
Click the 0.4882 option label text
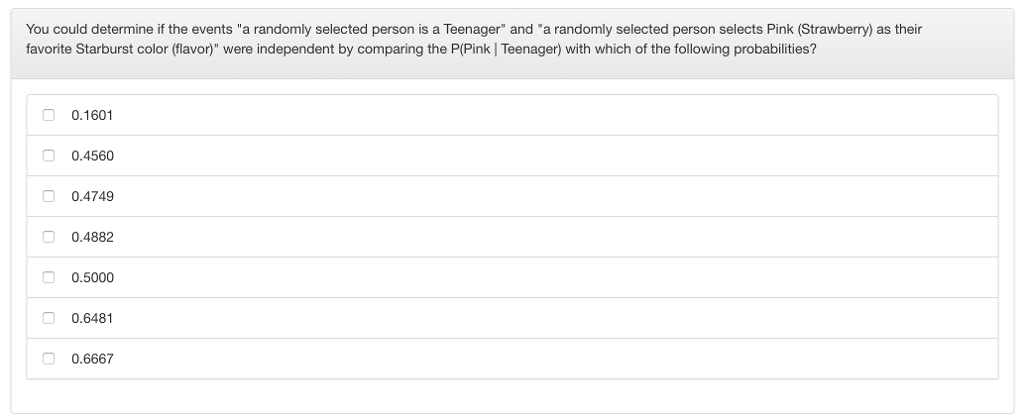92,237
